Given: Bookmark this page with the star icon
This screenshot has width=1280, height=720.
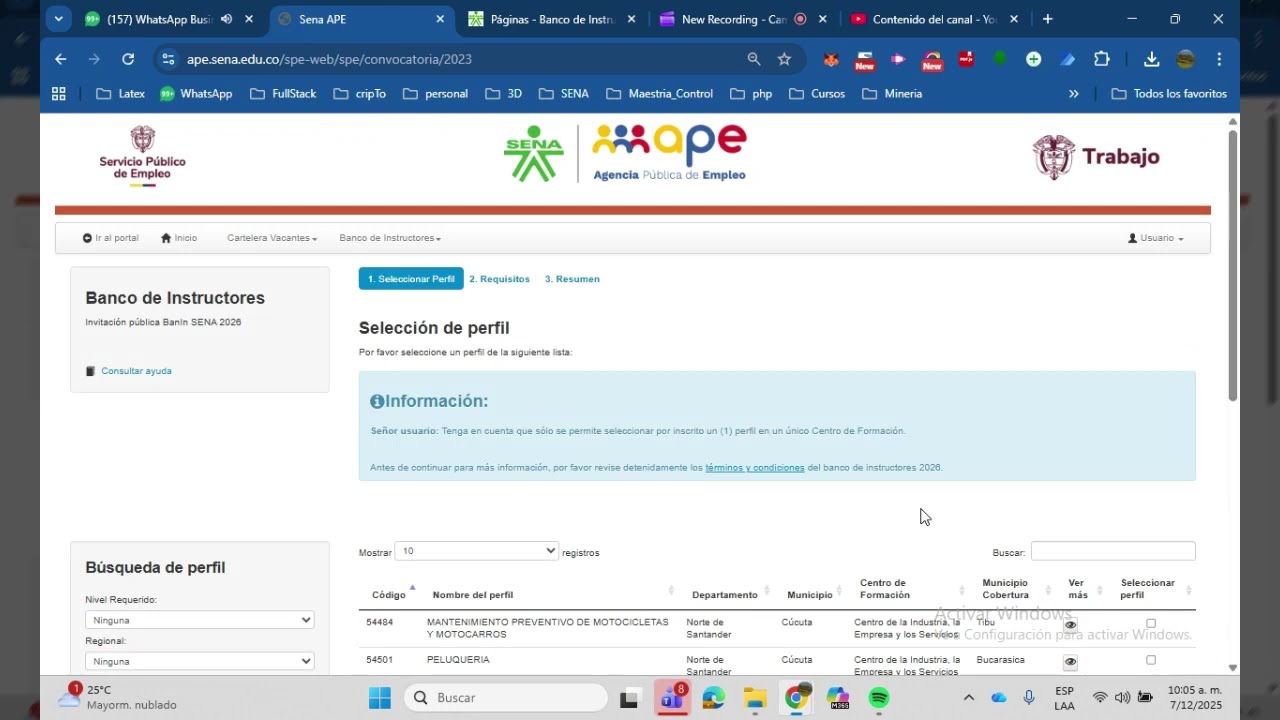Looking at the screenshot, I should [785, 59].
